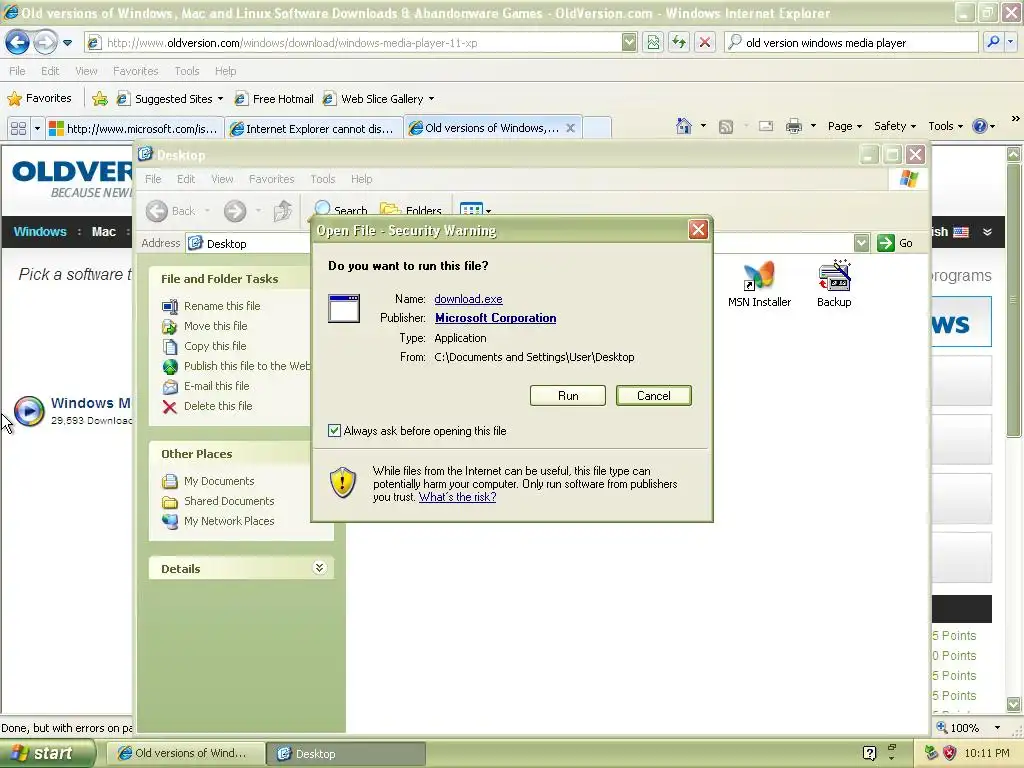This screenshot has width=1024, height=768.
Task: Open the IE zoom level 100% dropdown
Action: click(x=997, y=728)
